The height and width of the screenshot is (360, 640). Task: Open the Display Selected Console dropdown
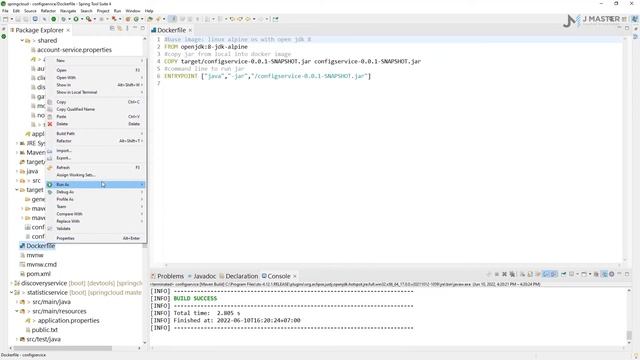(578, 274)
